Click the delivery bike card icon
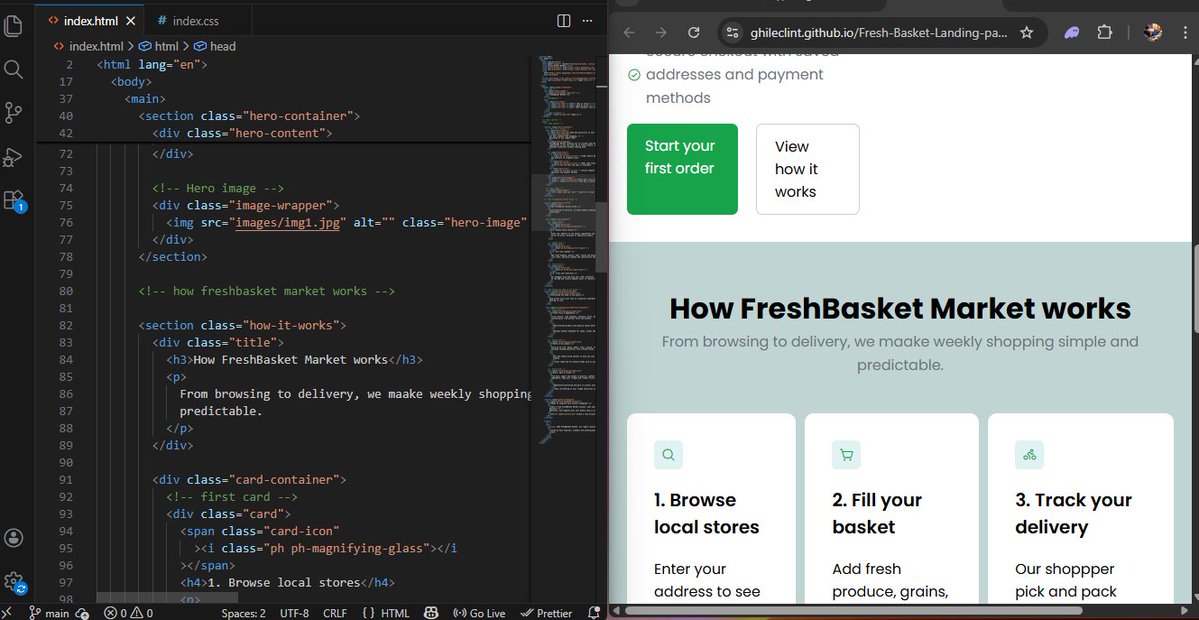The image size is (1199, 620). (1029, 455)
